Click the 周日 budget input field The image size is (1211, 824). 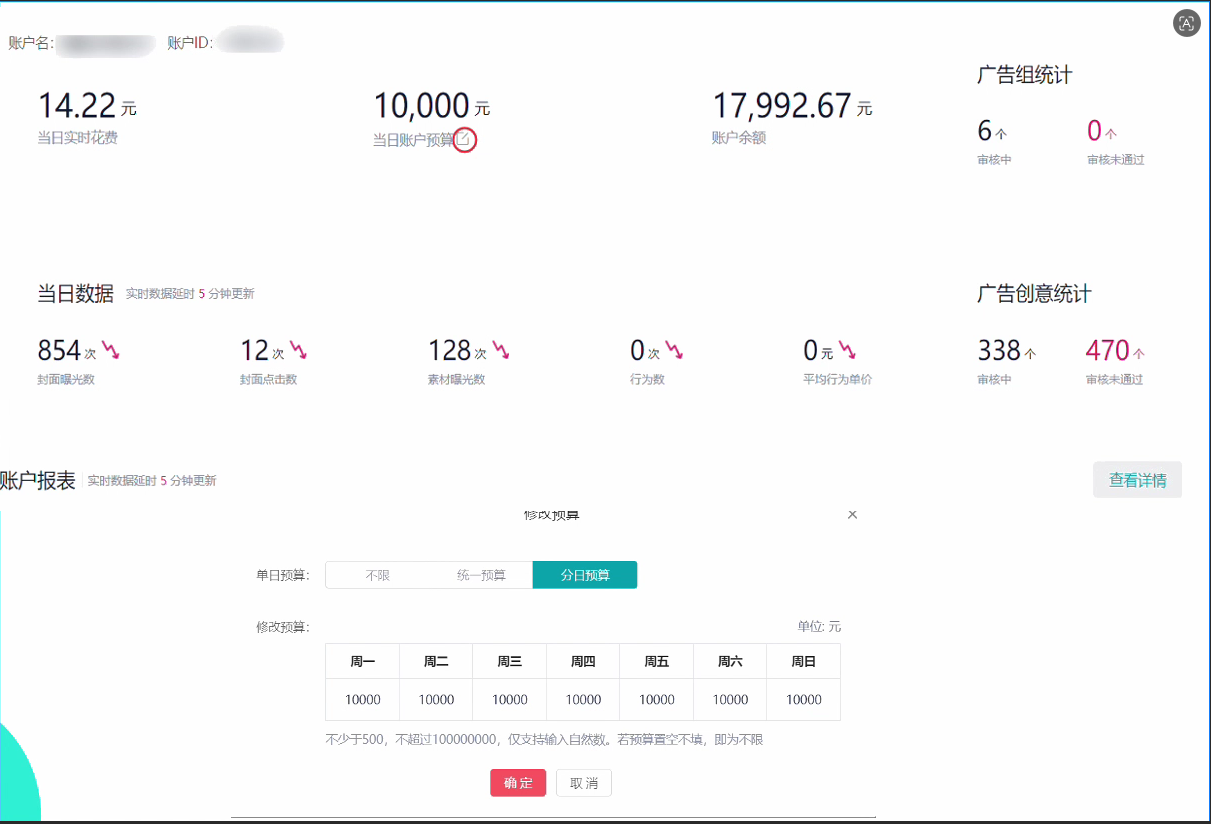(803, 700)
